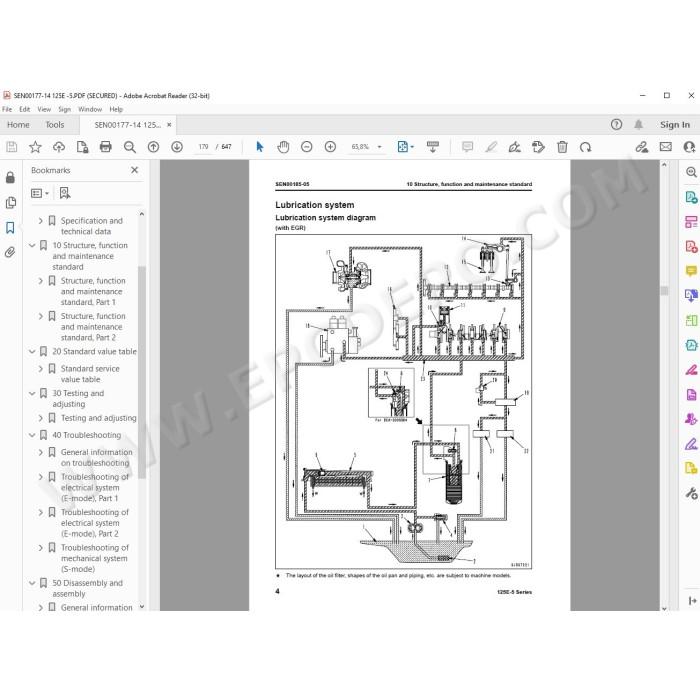Close the Bookmarks panel
The image size is (700, 700).
134,170
